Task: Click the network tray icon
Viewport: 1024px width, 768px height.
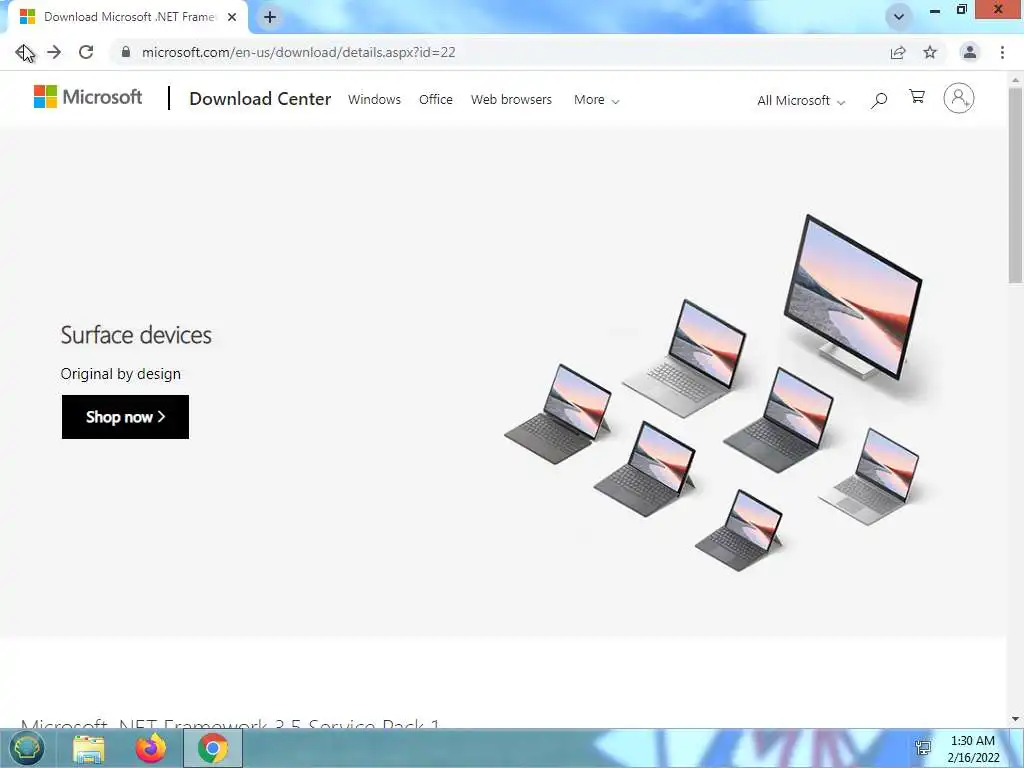Action: tap(923, 748)
